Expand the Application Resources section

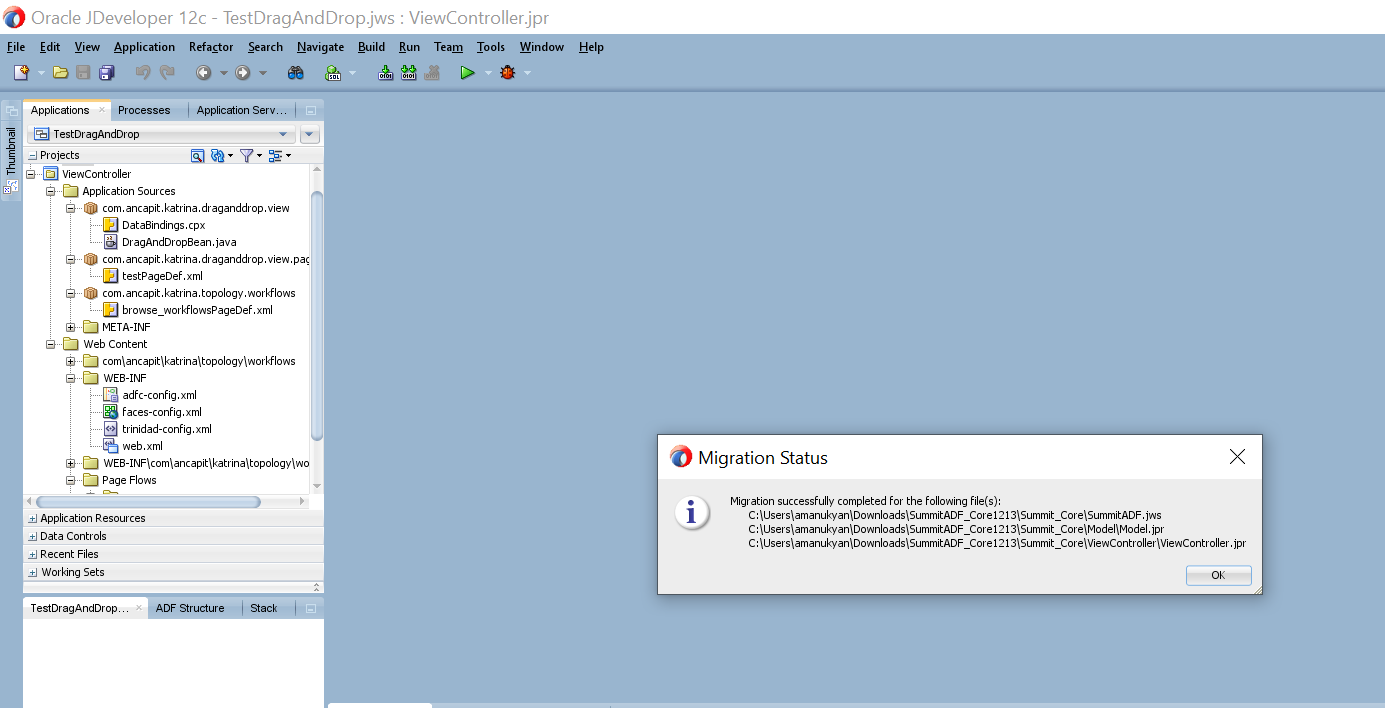[33, 518]
